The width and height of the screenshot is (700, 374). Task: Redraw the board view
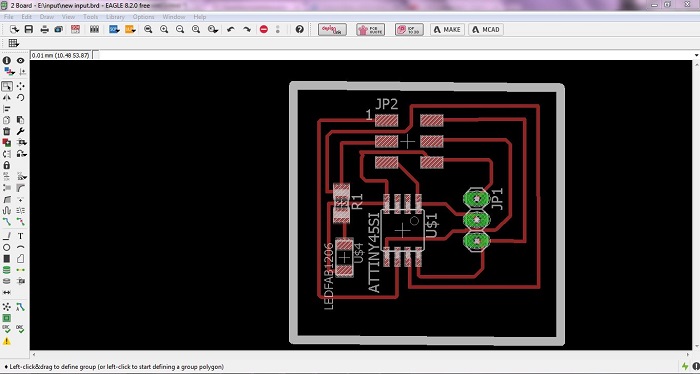click(196, 29)
